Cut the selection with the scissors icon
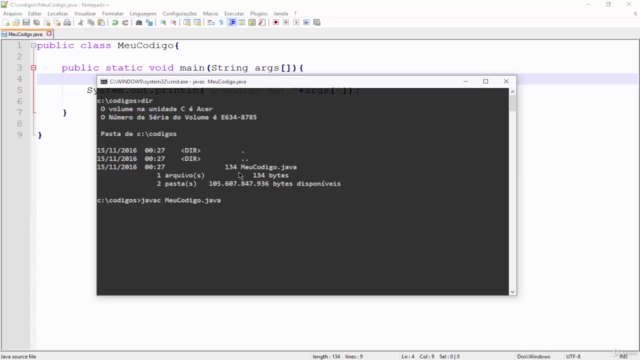 (80, 22)
